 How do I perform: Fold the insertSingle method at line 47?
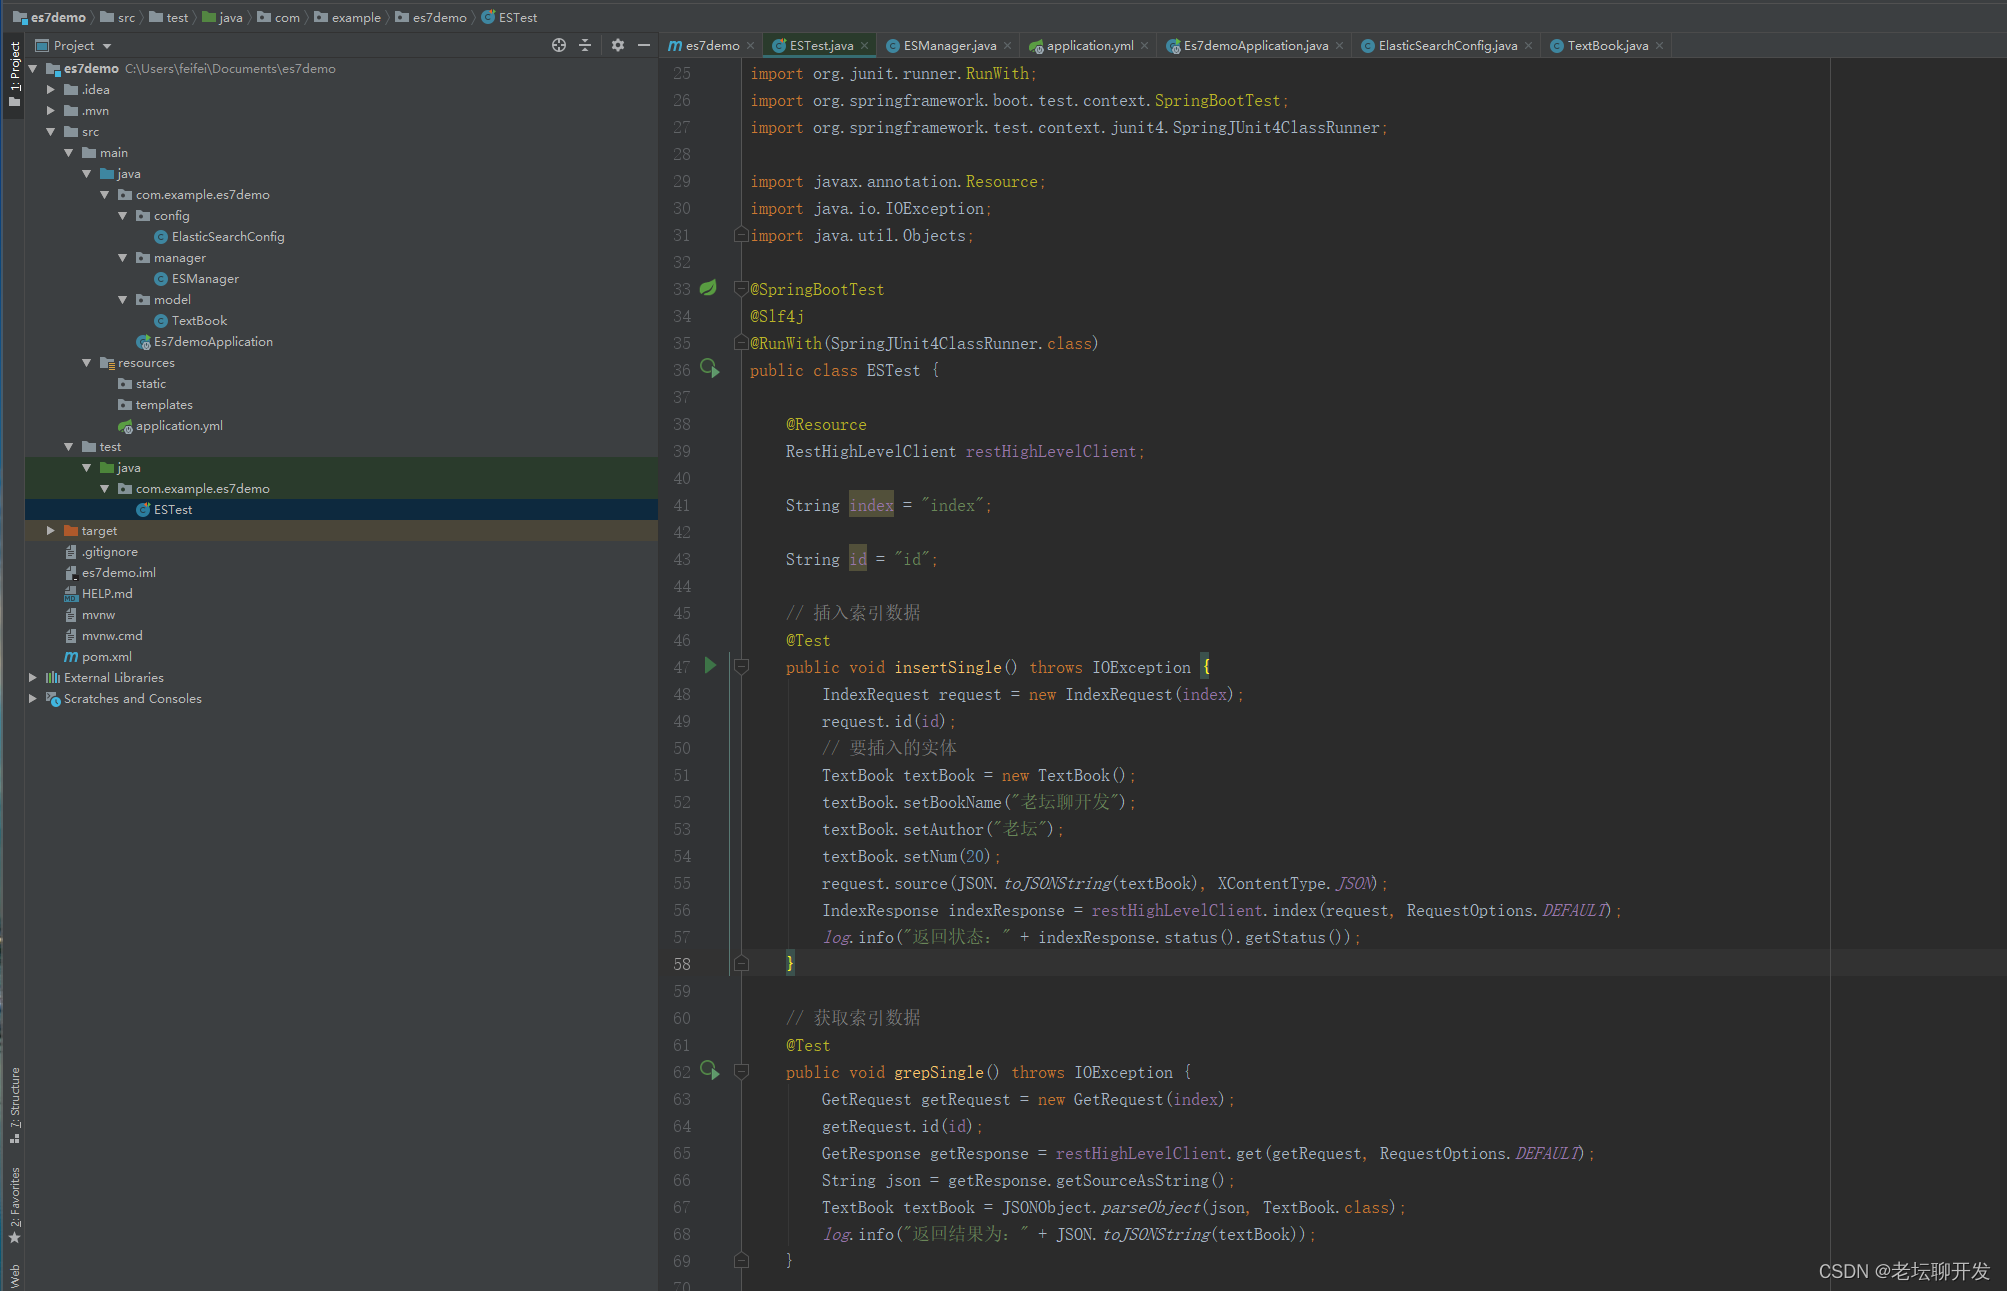[741, 666]
